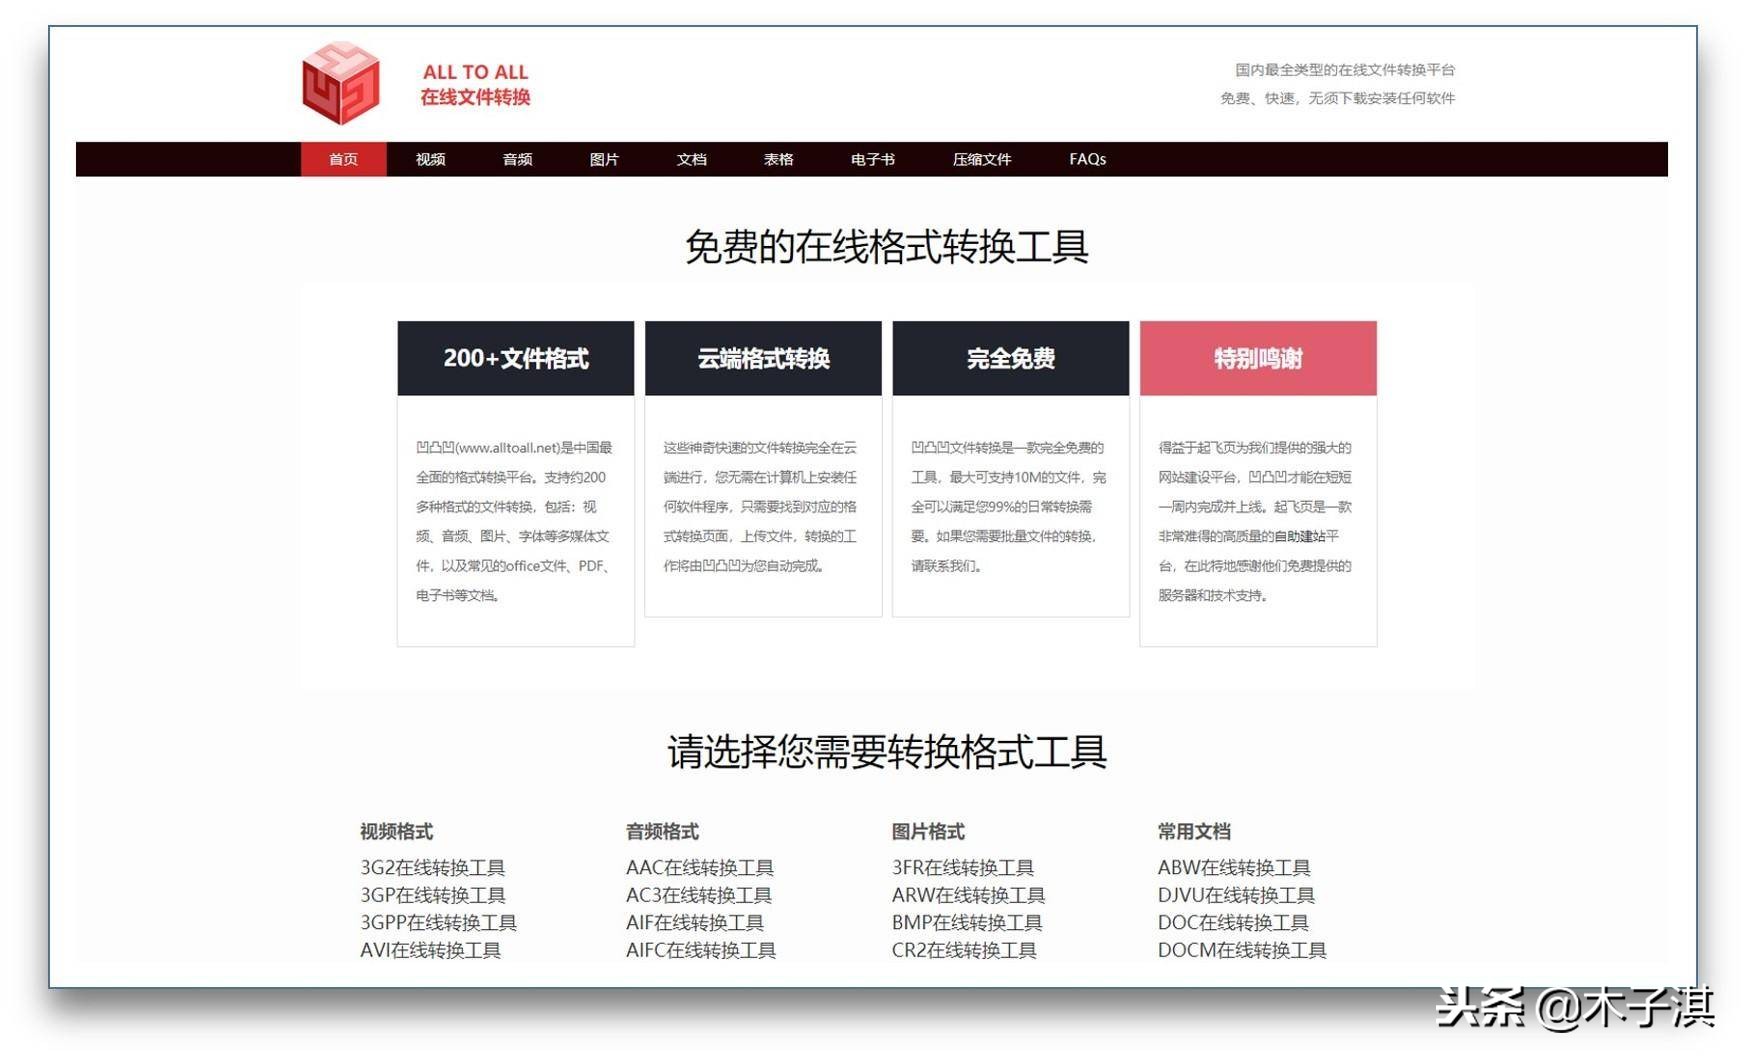Select 图片 in the navigation bar
Image resolution: width=1746 pixels, height=1060 pixels.
604,158
